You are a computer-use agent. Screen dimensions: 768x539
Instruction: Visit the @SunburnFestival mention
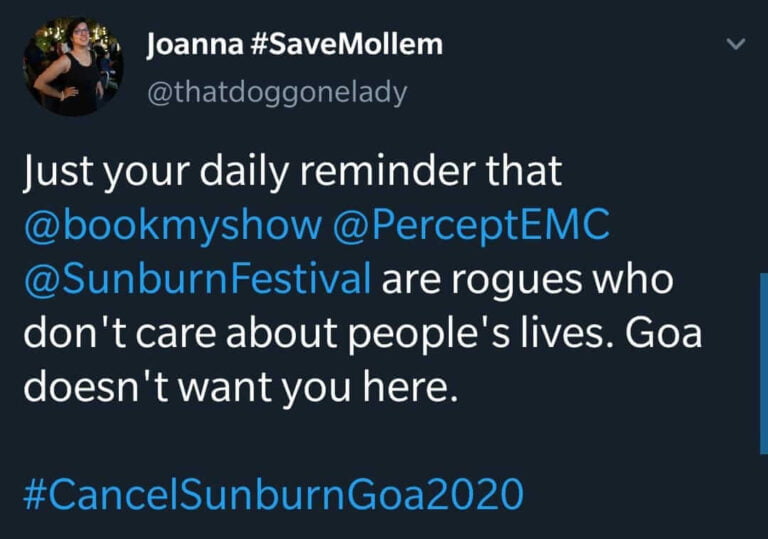coord(195,279)
